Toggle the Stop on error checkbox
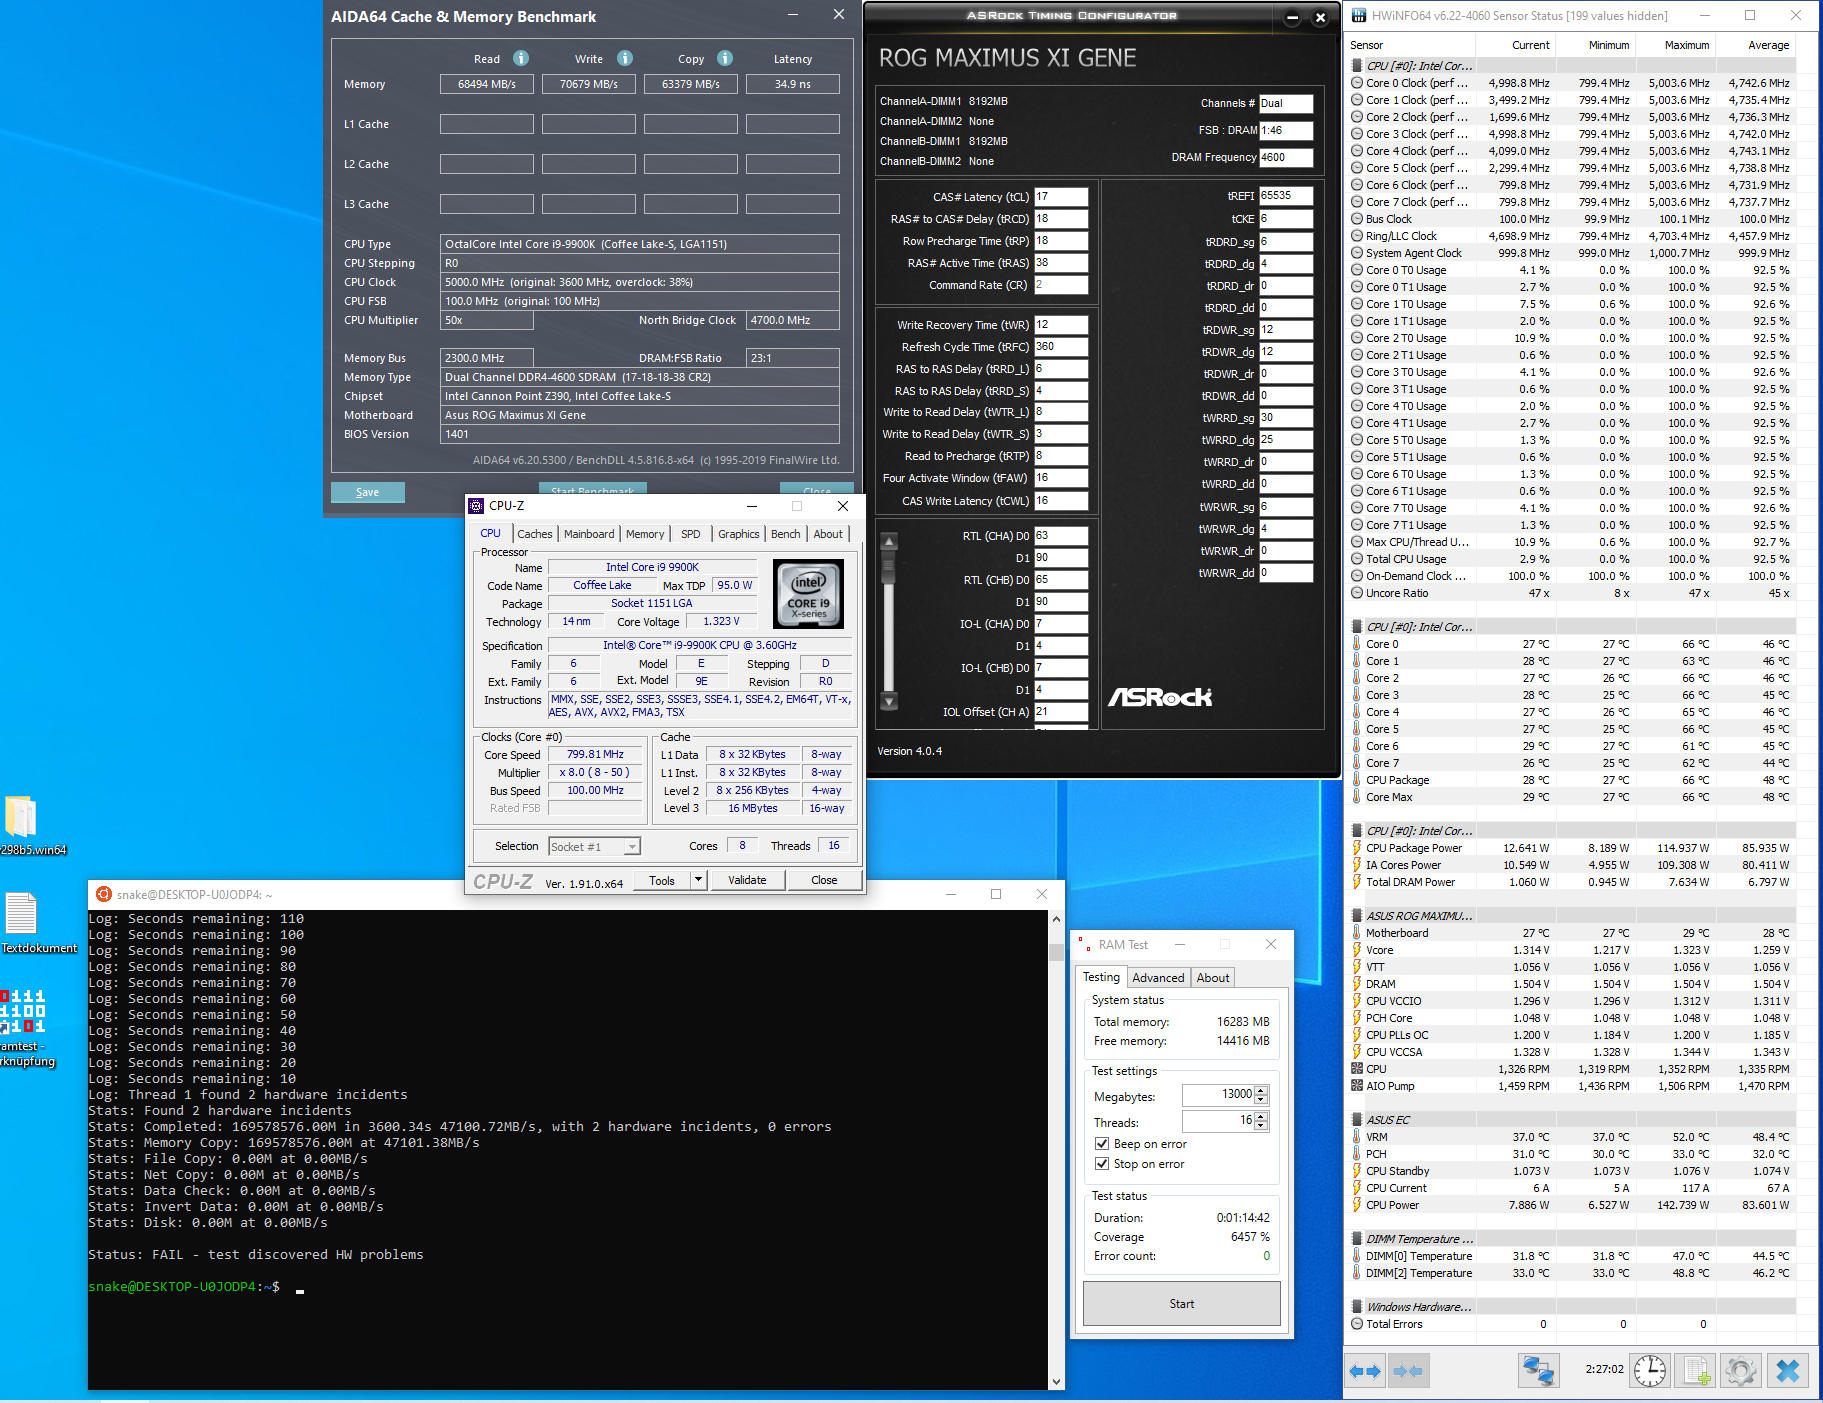 (1102, 1164)
